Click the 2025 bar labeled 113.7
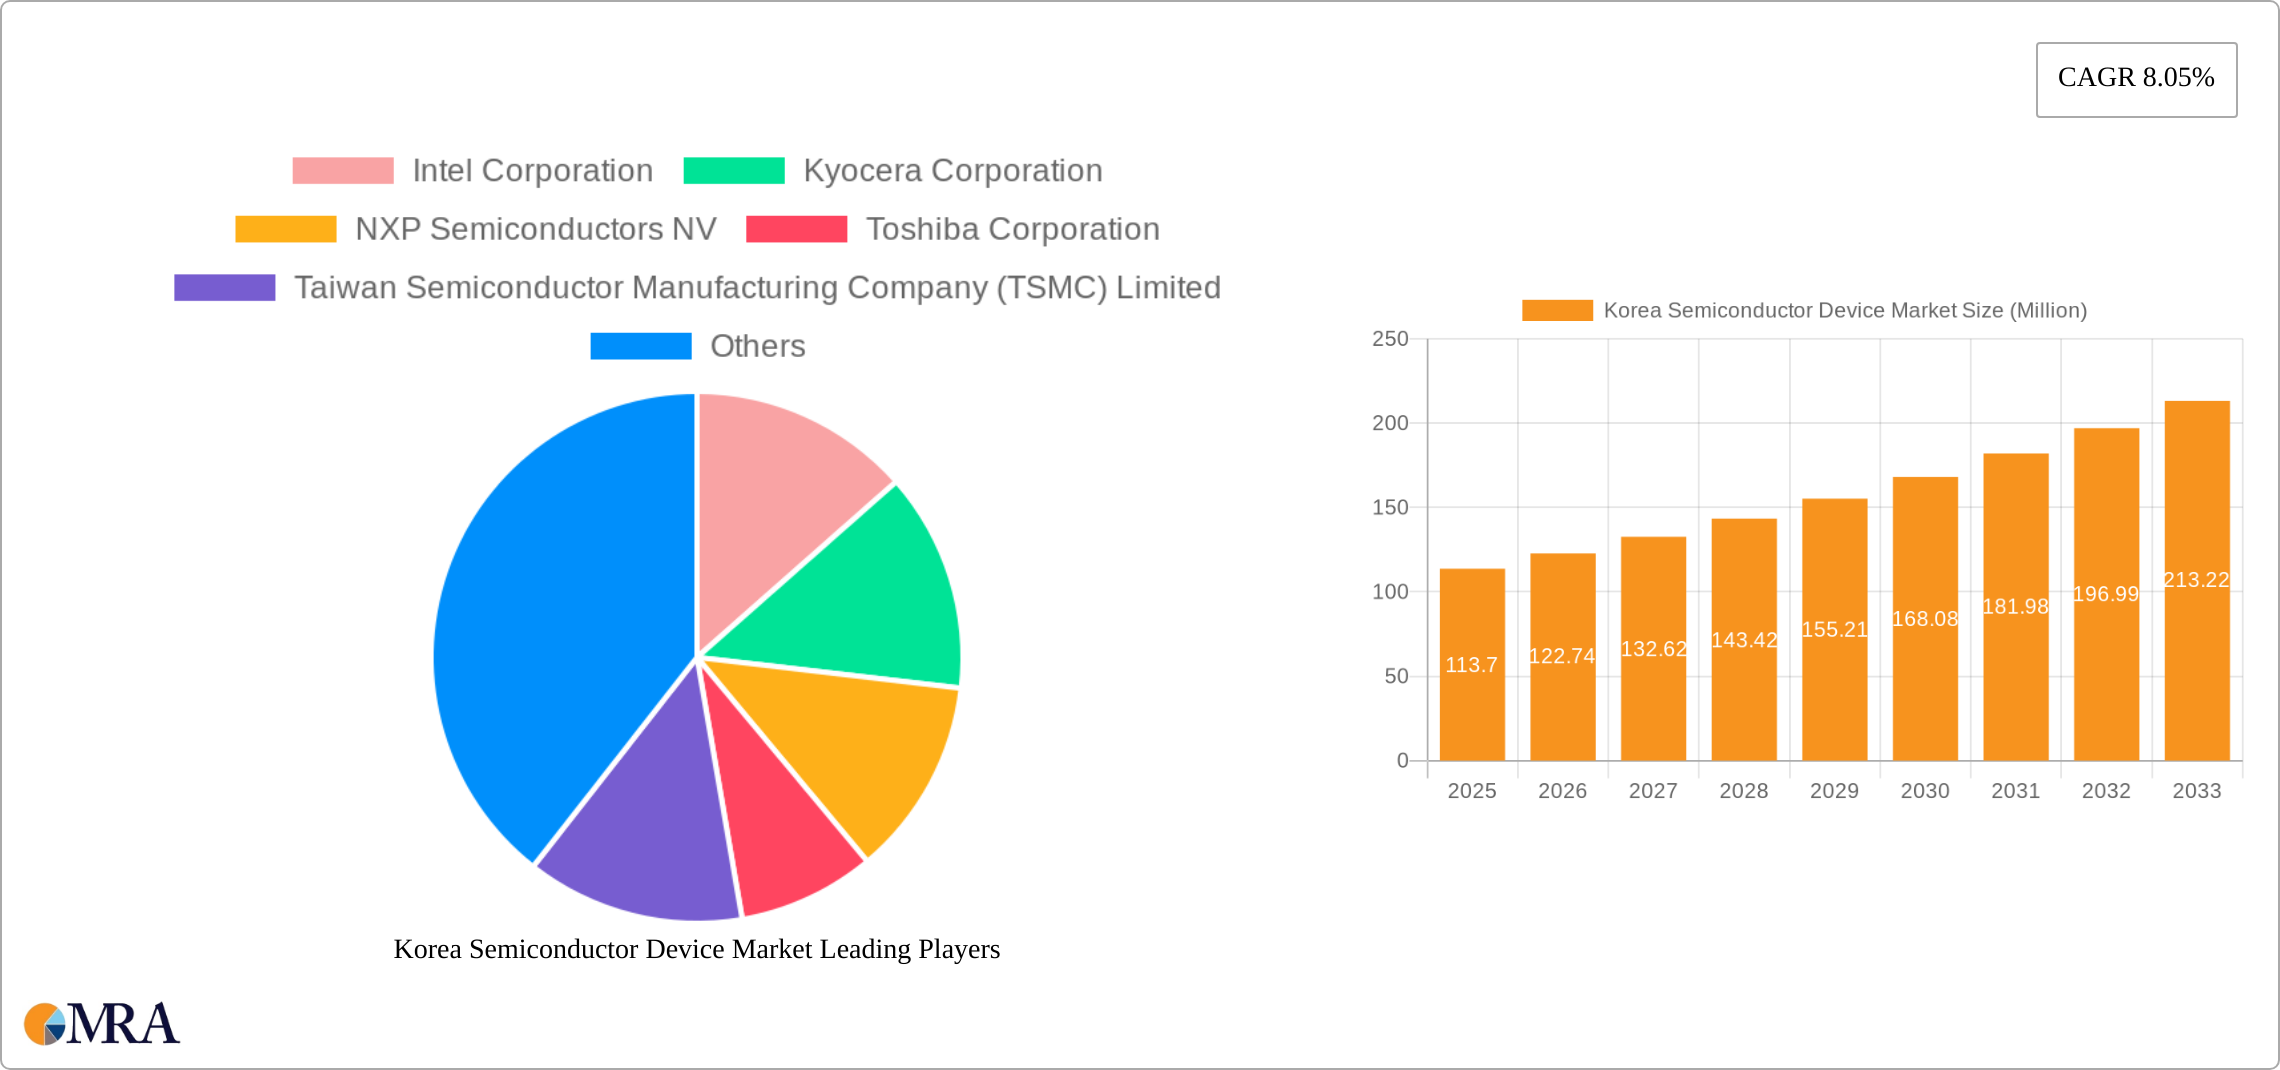The width and height of the screenshot is (2280, 1070). click(x=1472, y=665)
